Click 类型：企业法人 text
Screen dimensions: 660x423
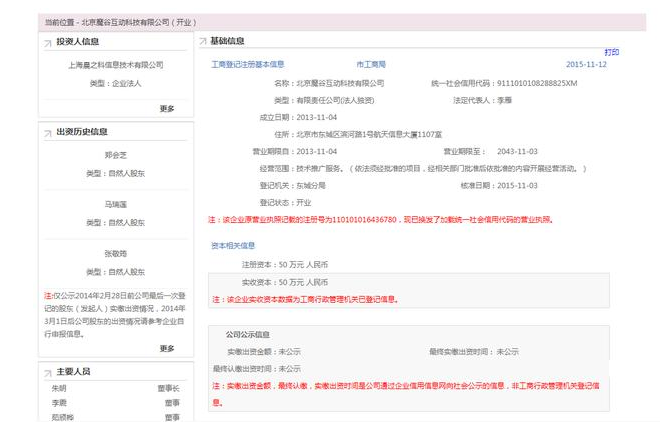[x=116, y=83]
